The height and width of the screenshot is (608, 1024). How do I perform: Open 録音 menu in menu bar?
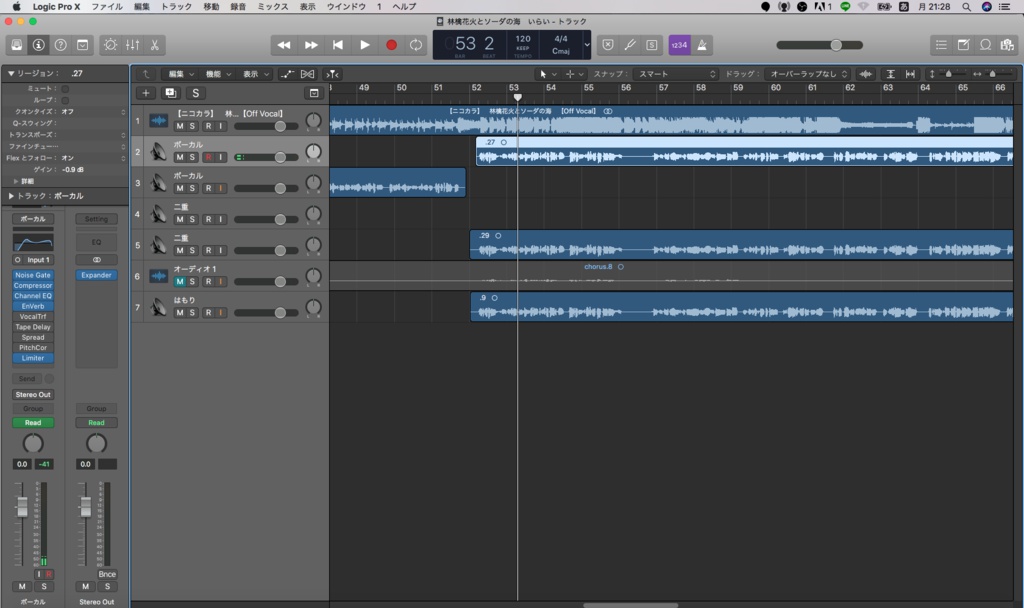[238, 7]
